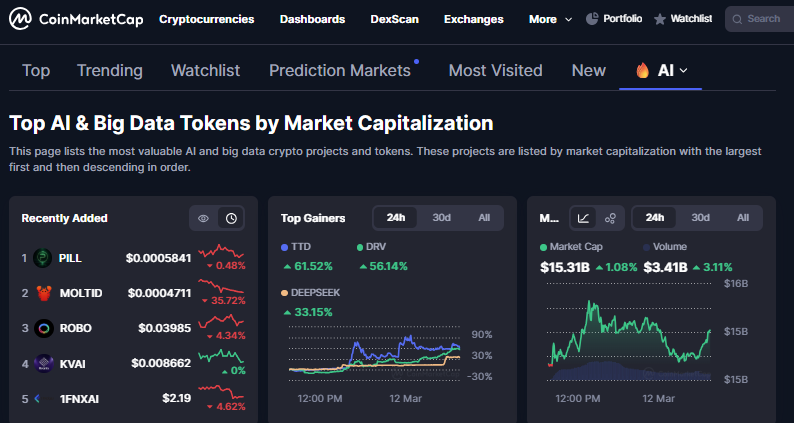Go to Prediction Markets tab
This screenshot has height=423, width=794.
pyautogui.click(x=340, y=70)
